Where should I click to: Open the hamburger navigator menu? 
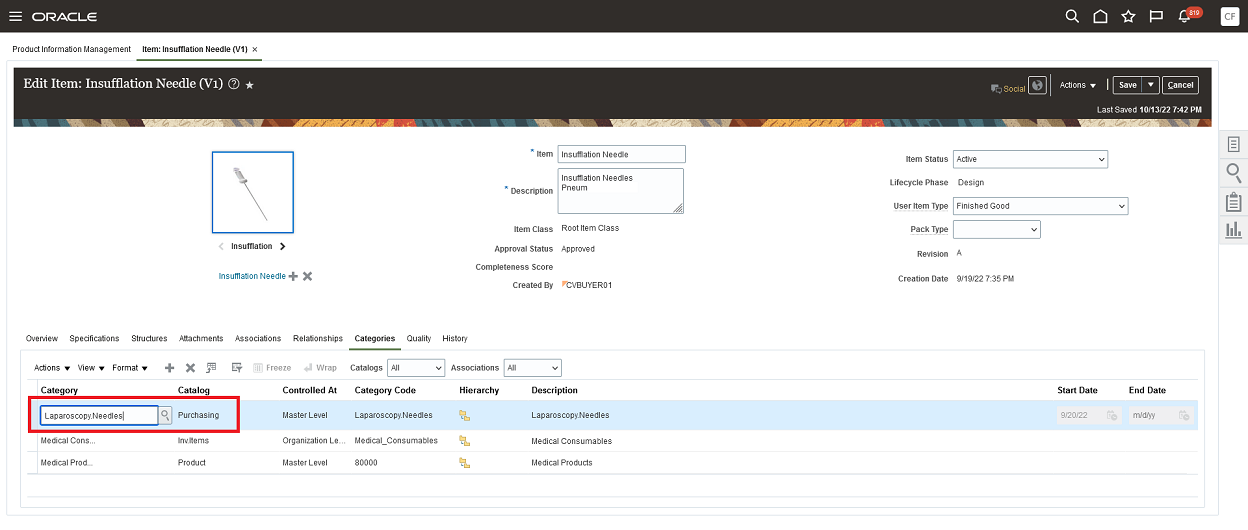pyautogui.click(x=15, y=17)
